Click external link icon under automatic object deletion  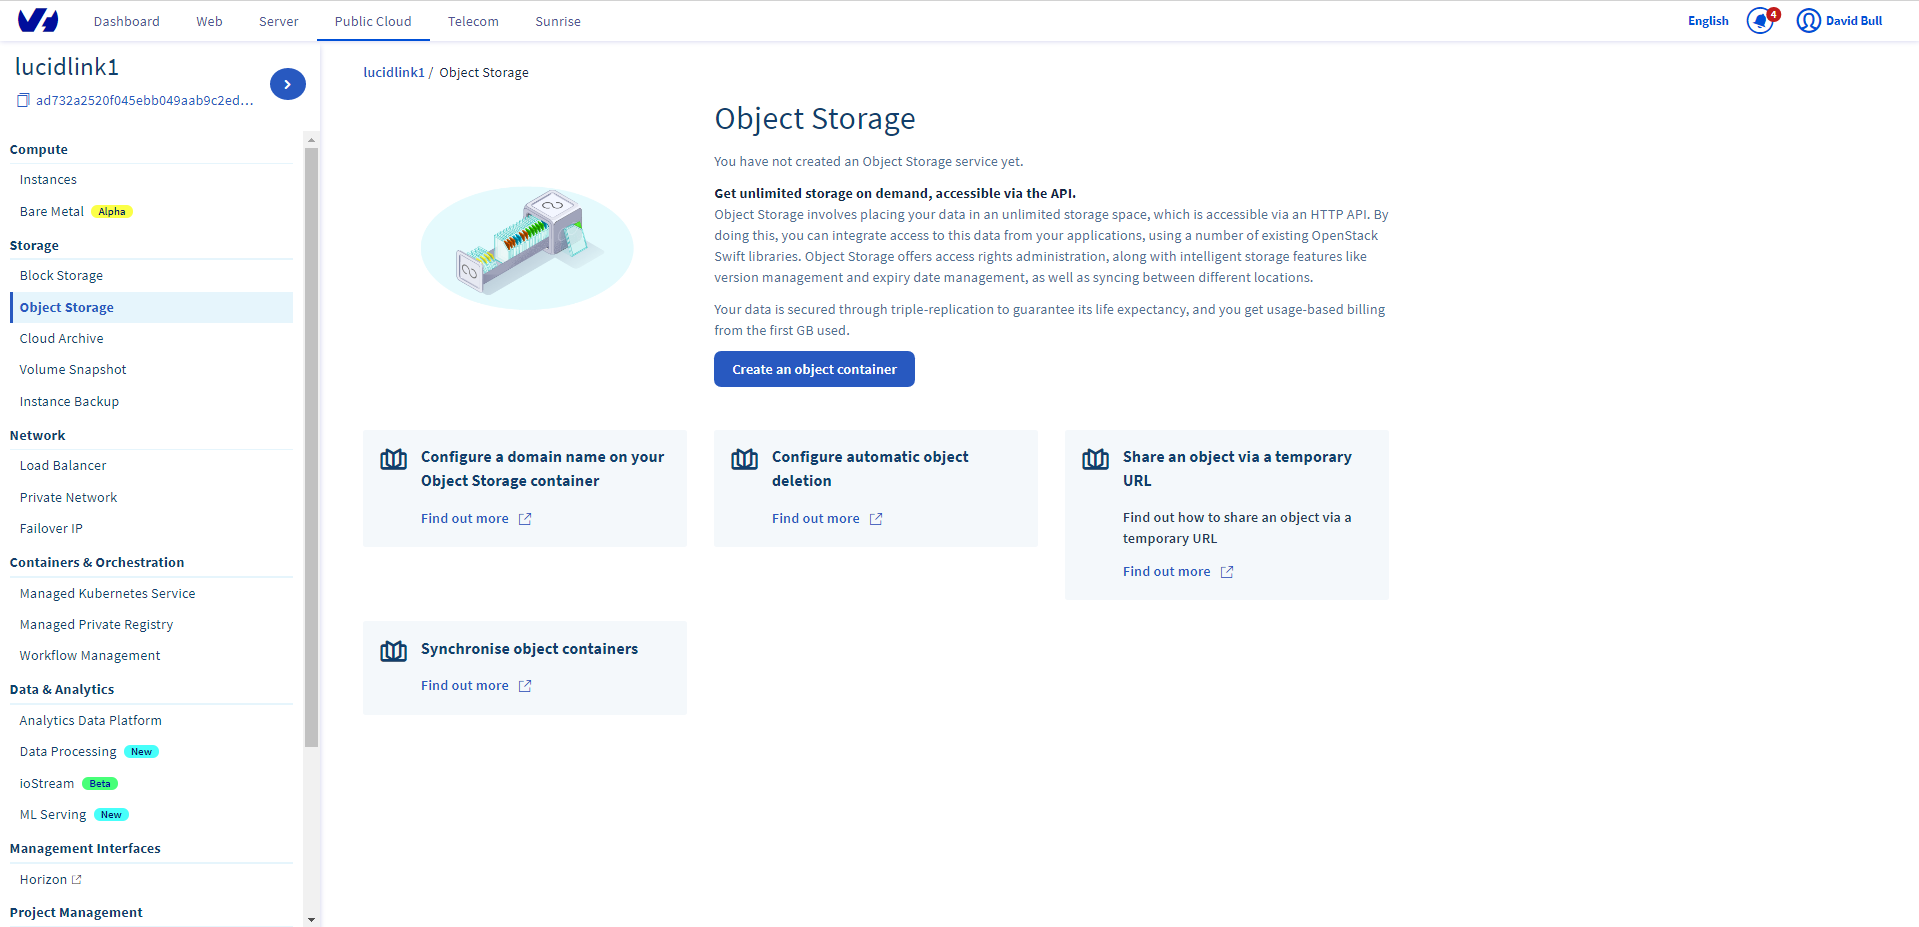click(x=876, y=519)
